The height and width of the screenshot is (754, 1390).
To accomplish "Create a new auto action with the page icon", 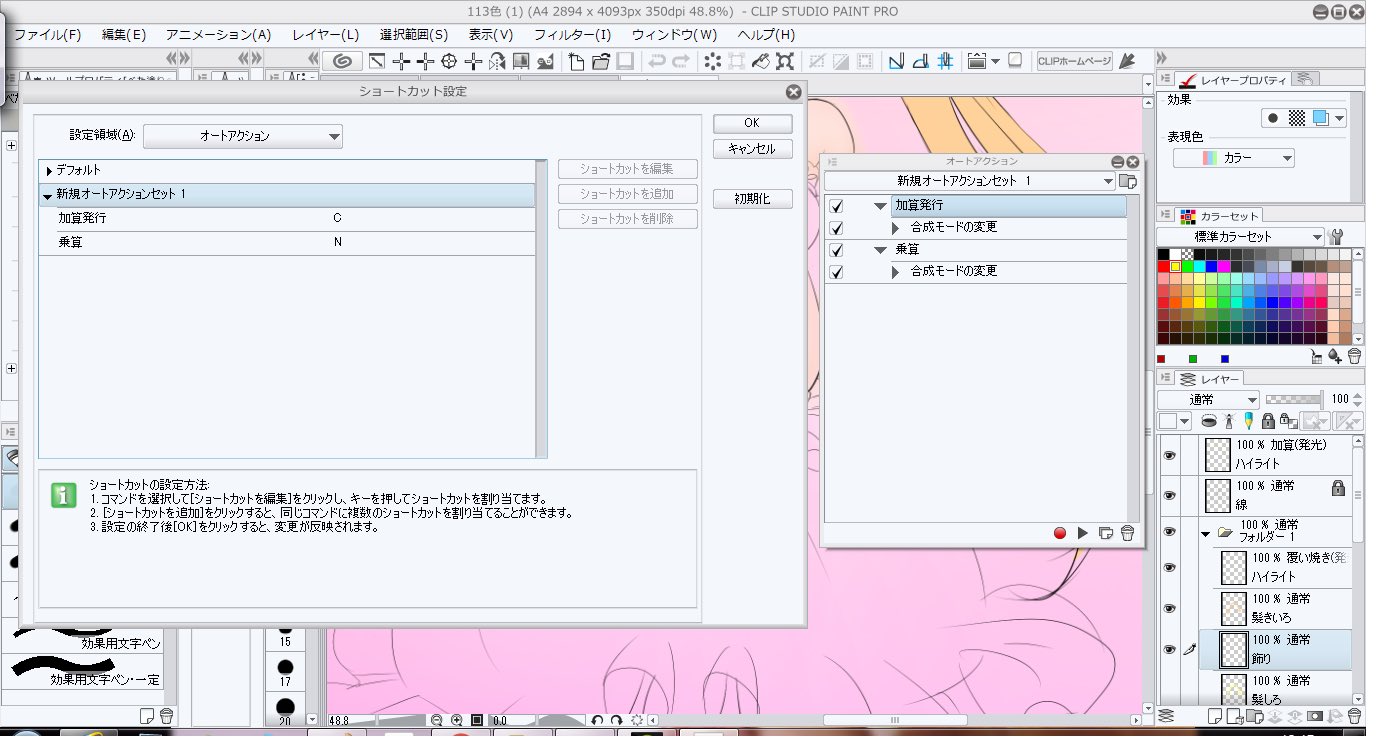I will 1105,533.
